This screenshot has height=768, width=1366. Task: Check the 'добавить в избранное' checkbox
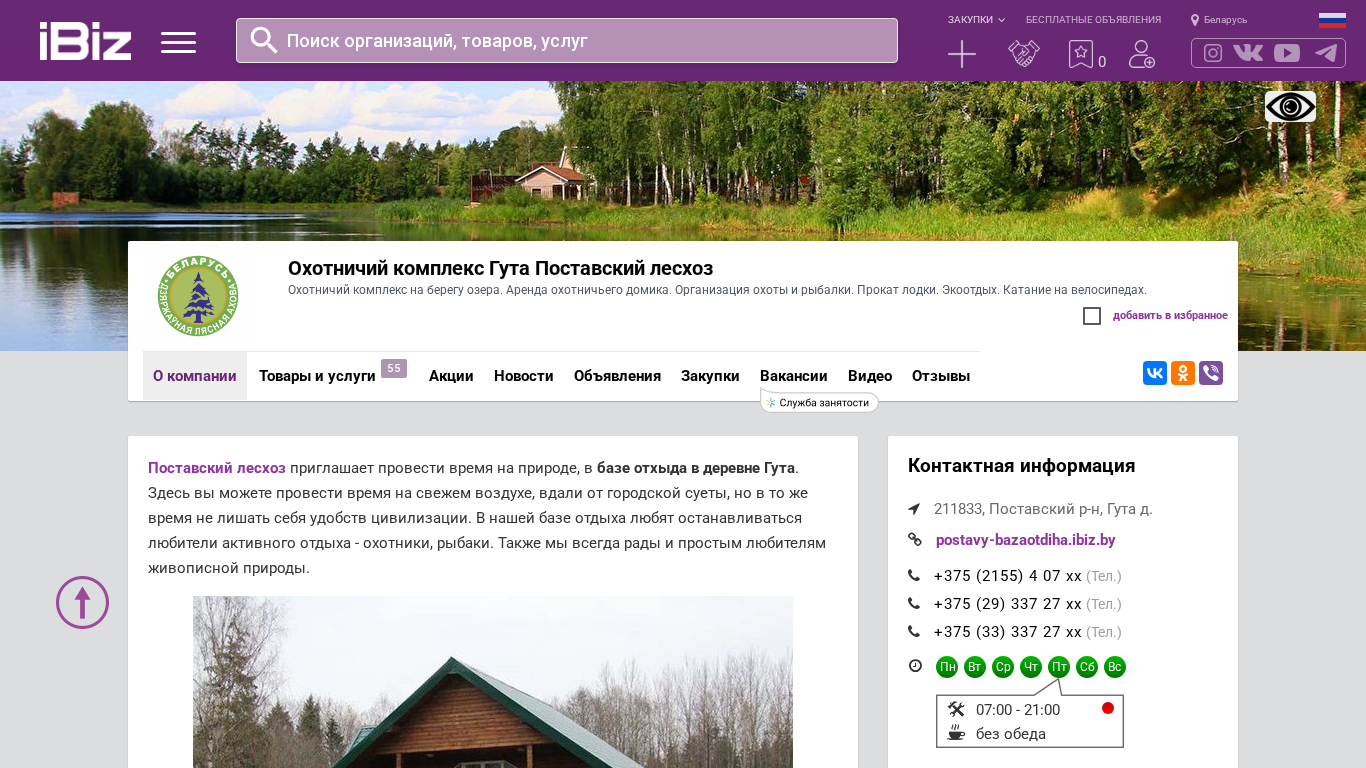point(1092,316)
